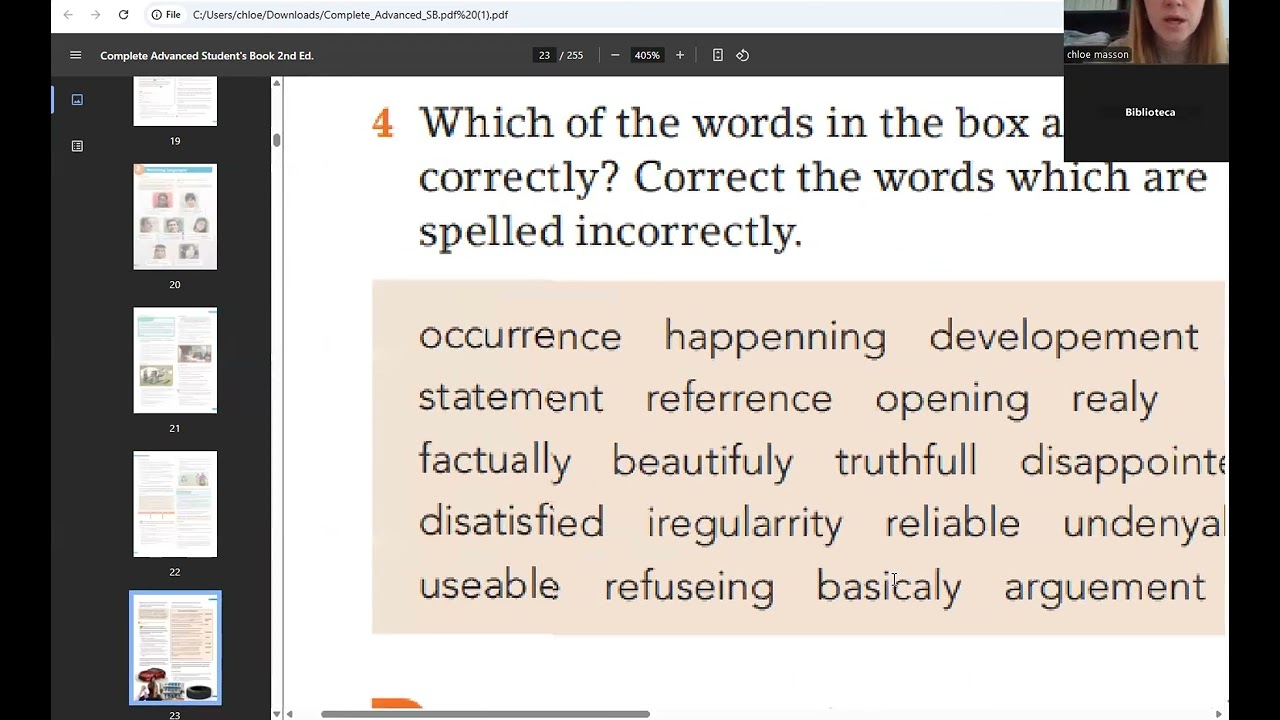Show document outline view in sidebar
The height and width of the screenshot is (720, 1280).
[77, 146]
